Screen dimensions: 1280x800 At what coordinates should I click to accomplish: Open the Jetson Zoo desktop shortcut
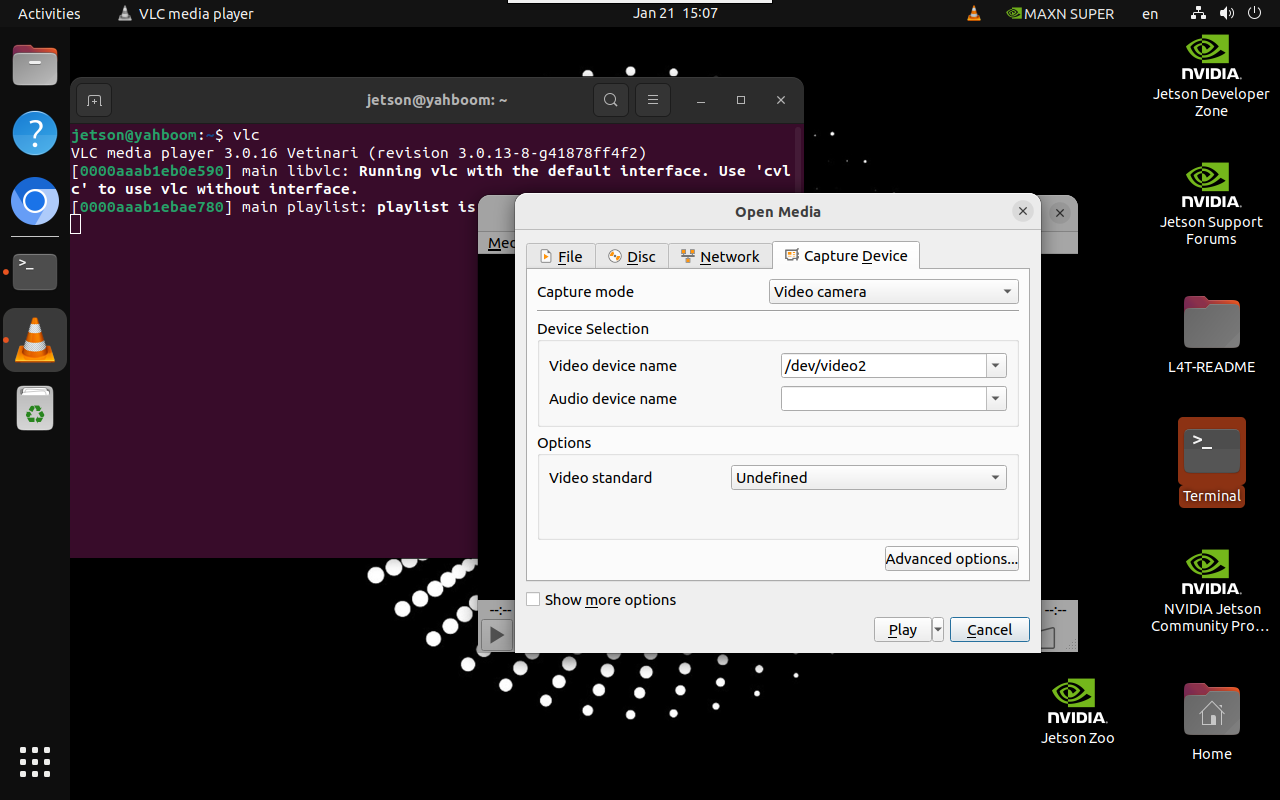(1077, 712)
